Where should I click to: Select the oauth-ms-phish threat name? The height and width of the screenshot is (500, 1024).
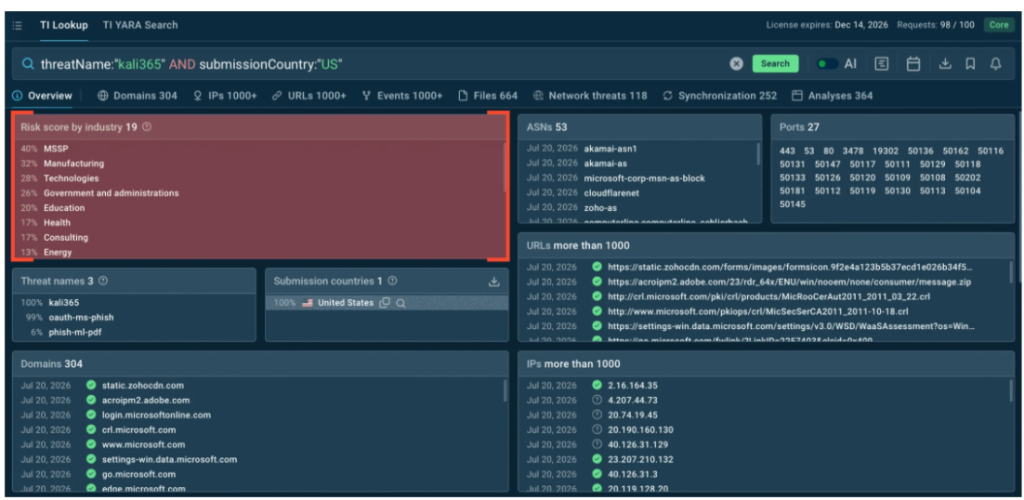(x=81, y=317)
